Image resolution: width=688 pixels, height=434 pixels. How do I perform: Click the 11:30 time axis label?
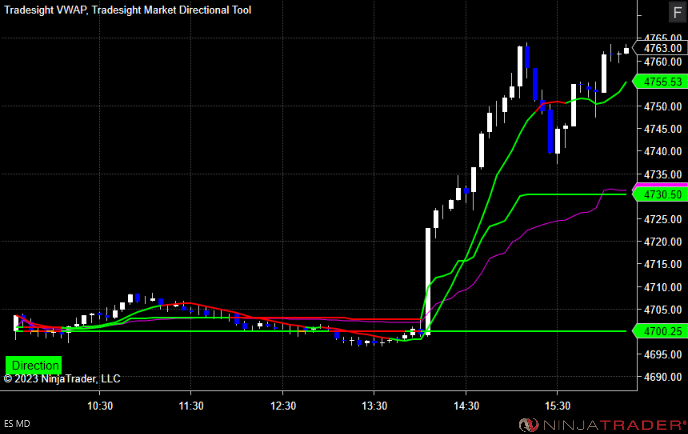pos(191,406)
